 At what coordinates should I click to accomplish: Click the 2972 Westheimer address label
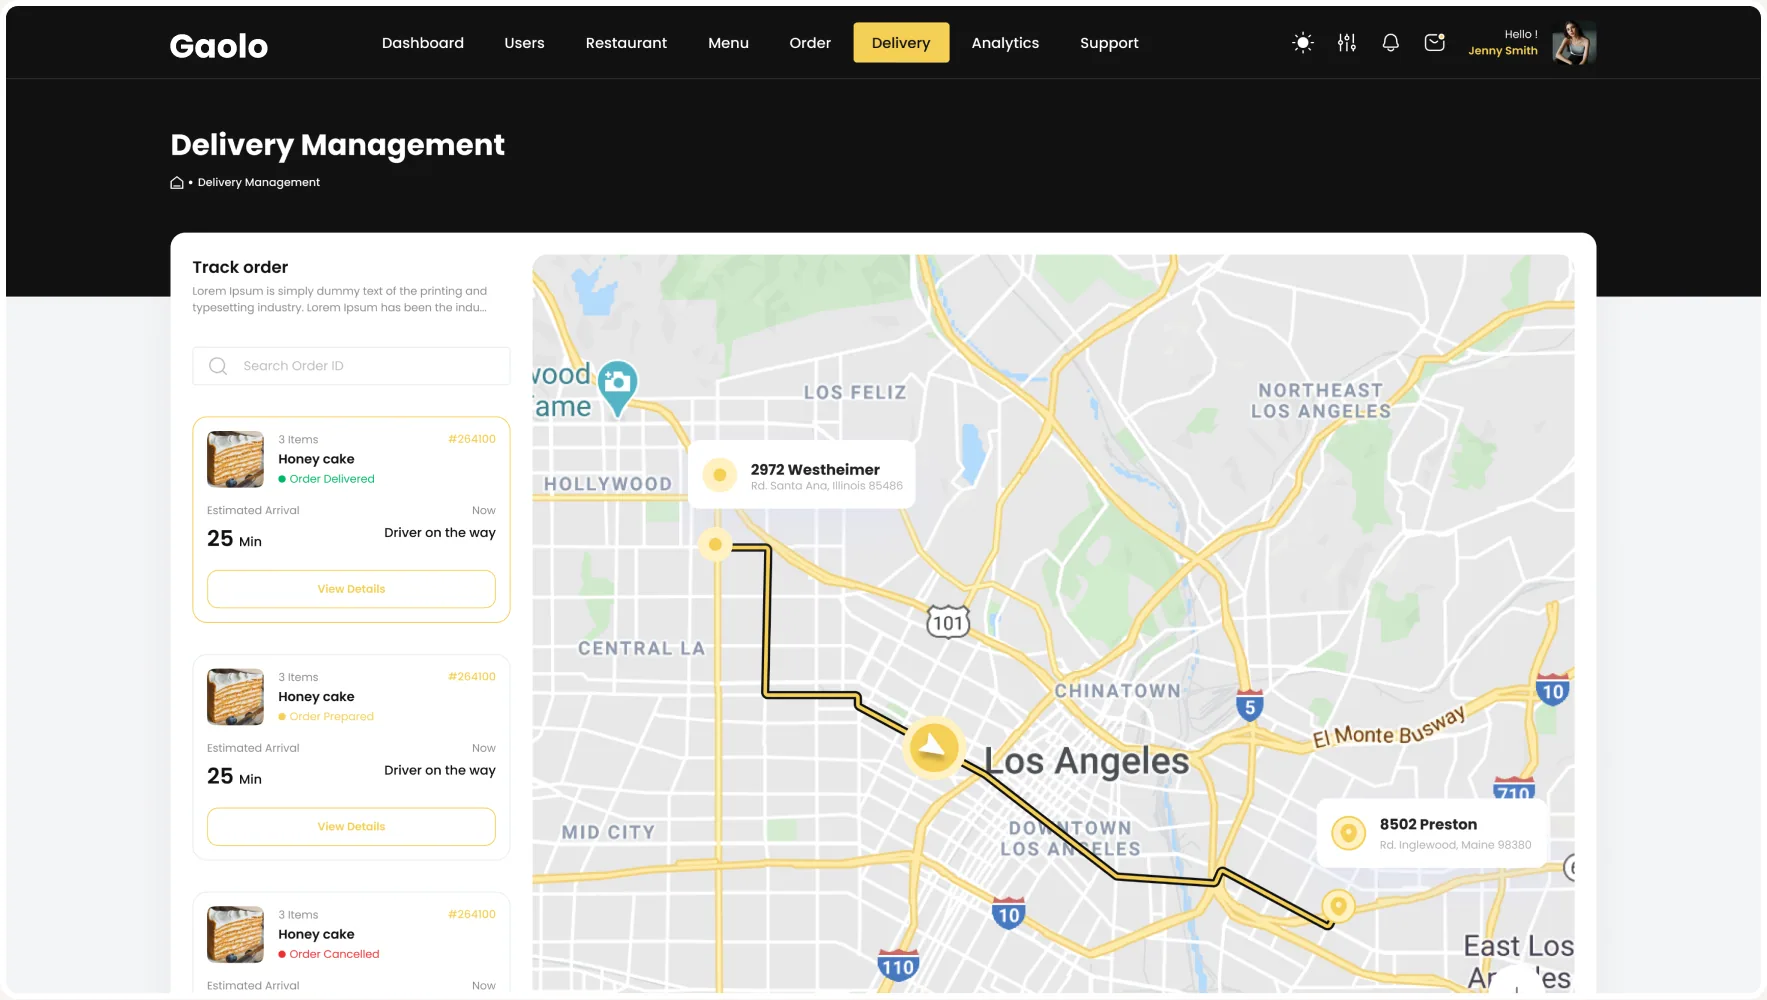point(815,469)
